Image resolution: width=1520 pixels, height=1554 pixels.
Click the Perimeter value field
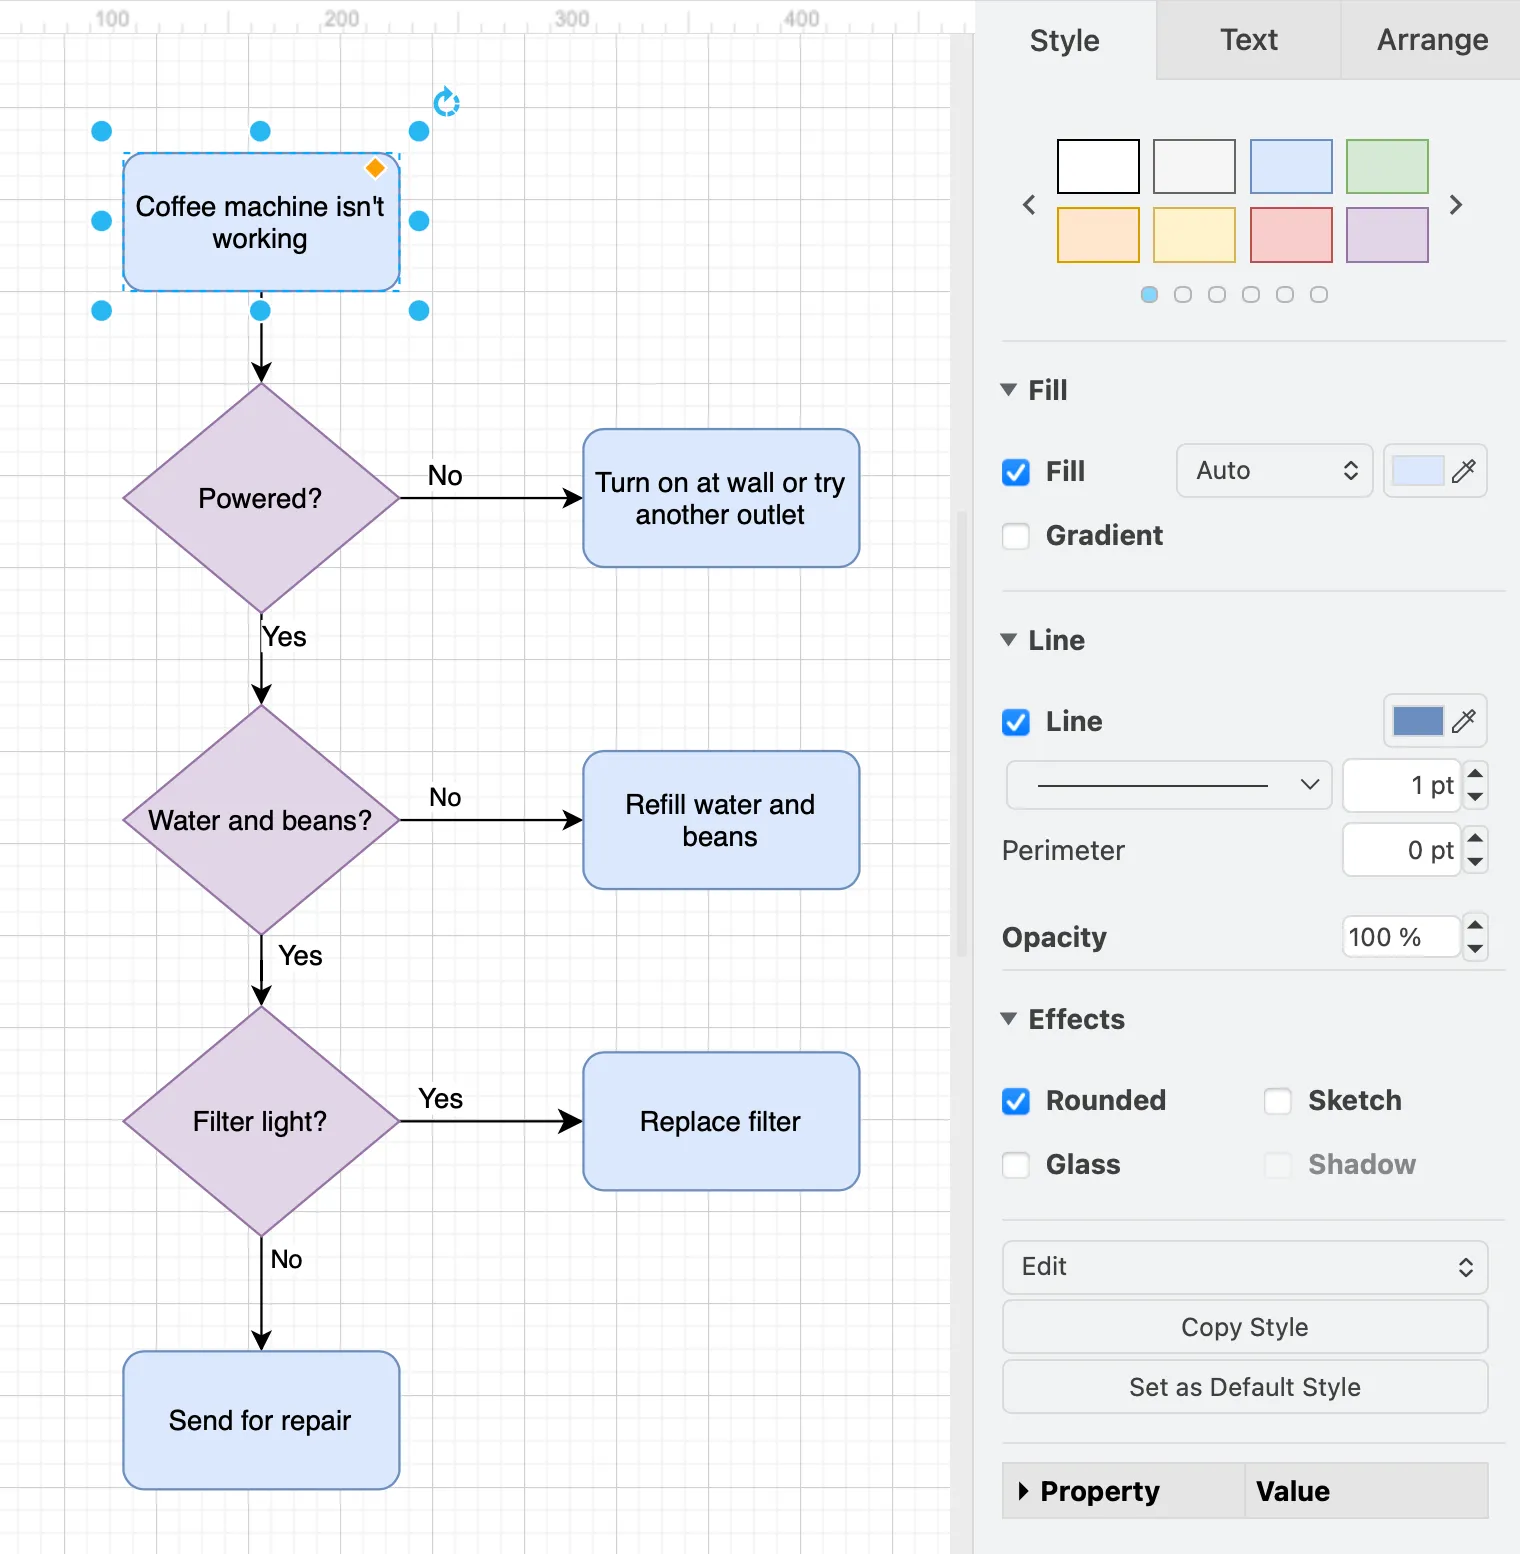pyautogui.click(x=1402, y=850)
